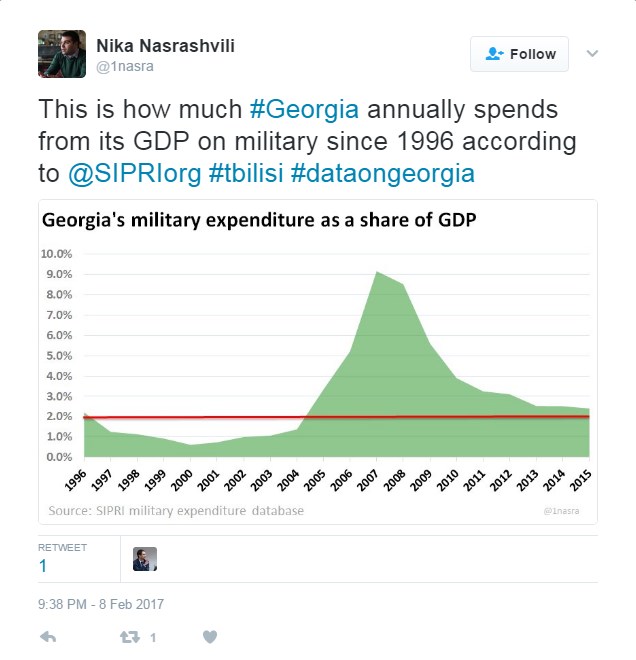
Task: Click the chart title text
Action: (258, 220)
